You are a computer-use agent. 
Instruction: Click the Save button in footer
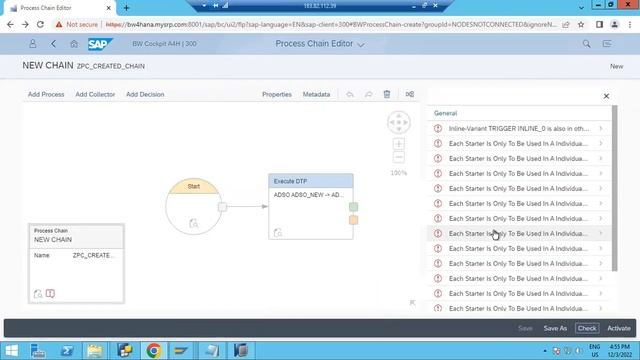(525, 328)
